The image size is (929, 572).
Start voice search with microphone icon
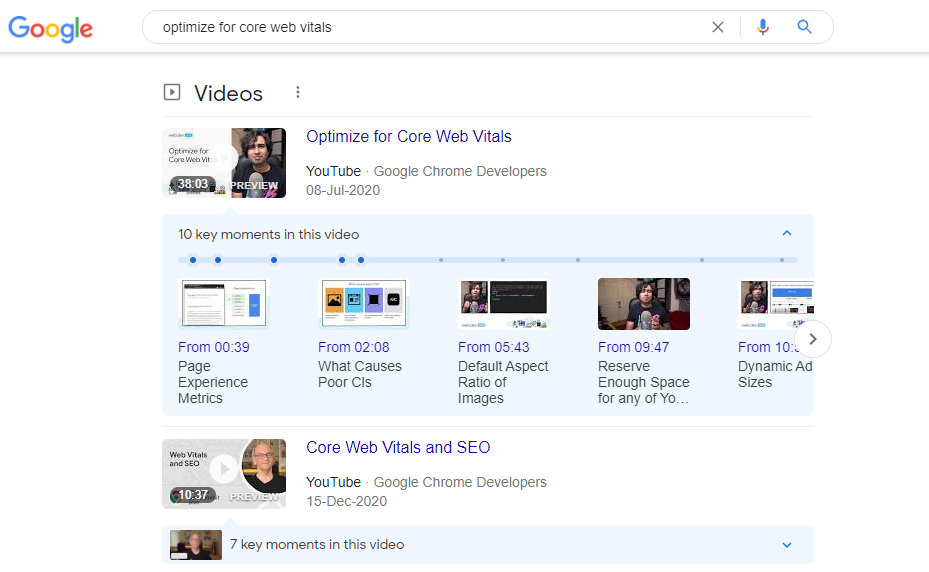point(763,27)
